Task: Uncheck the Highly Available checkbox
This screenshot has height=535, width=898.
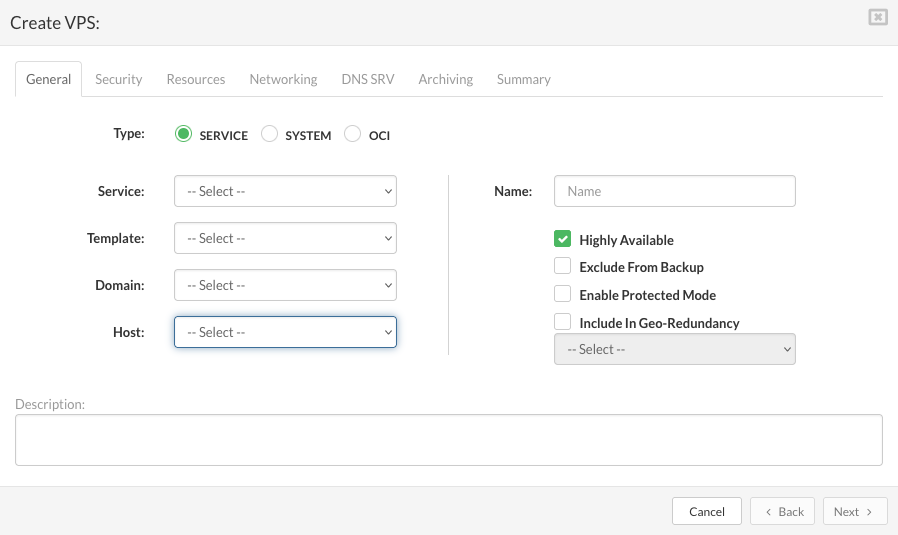Action: coord(562,239)
